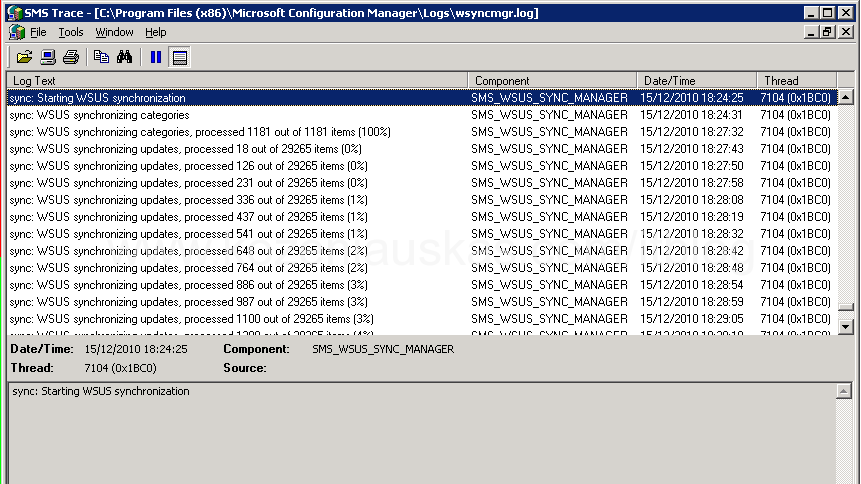
Task: Select row 'processed 987 out of 29265 items'
Action: [422, 302]
